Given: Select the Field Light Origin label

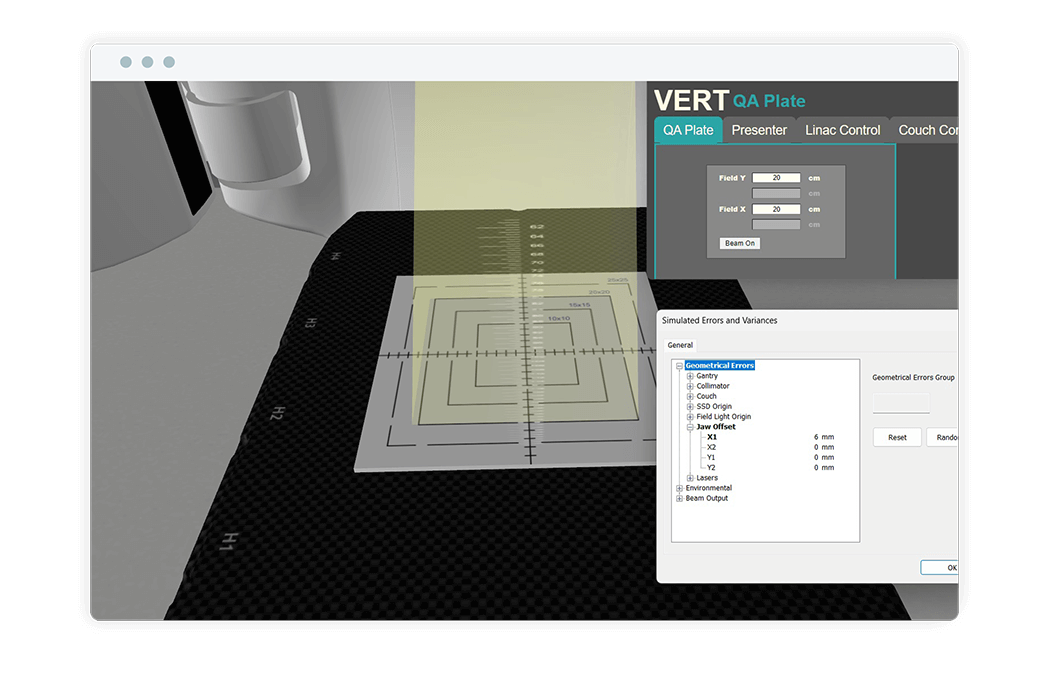Looking at the screenshot, I should tap(723, 416).
